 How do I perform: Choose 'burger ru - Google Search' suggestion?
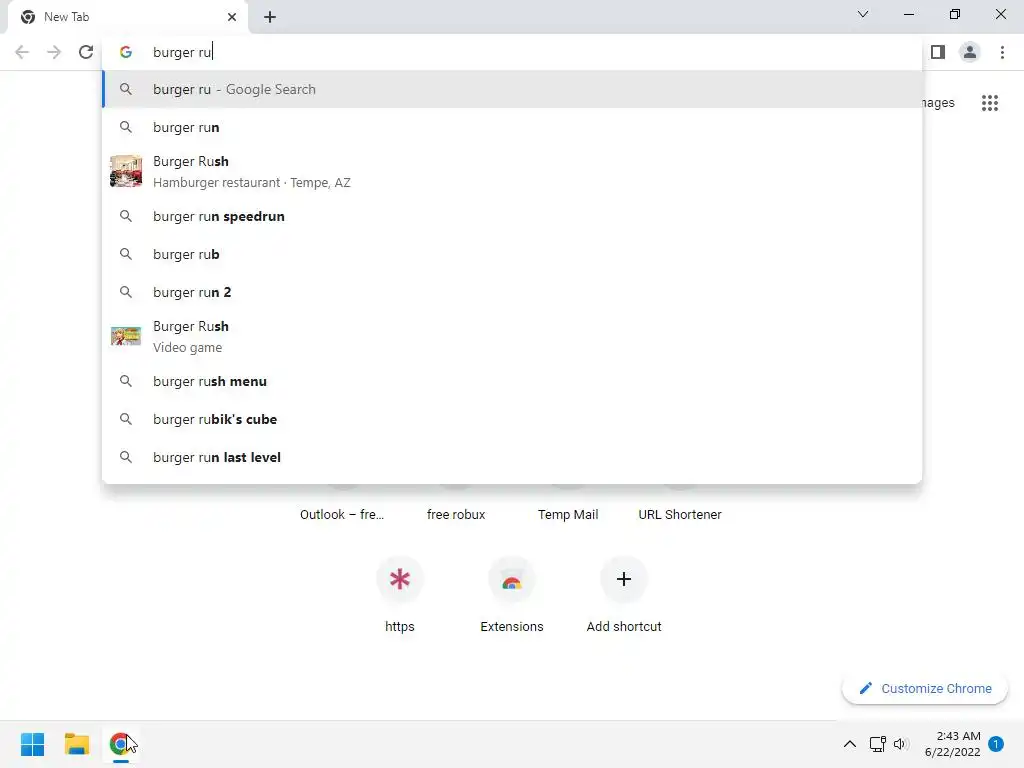tap(513, 89)
